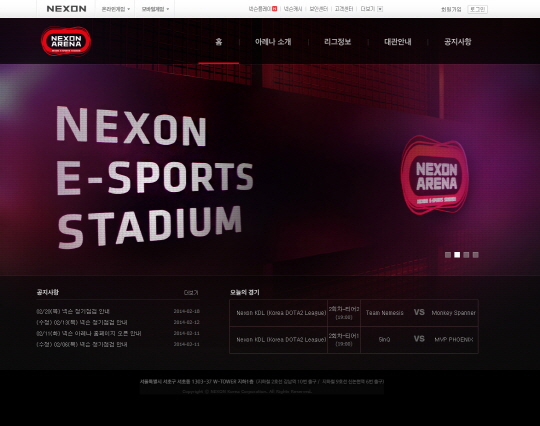Open the 홈 navigation tab
The height and width of the screenshot is (426, 540).
tap(219, 42)
